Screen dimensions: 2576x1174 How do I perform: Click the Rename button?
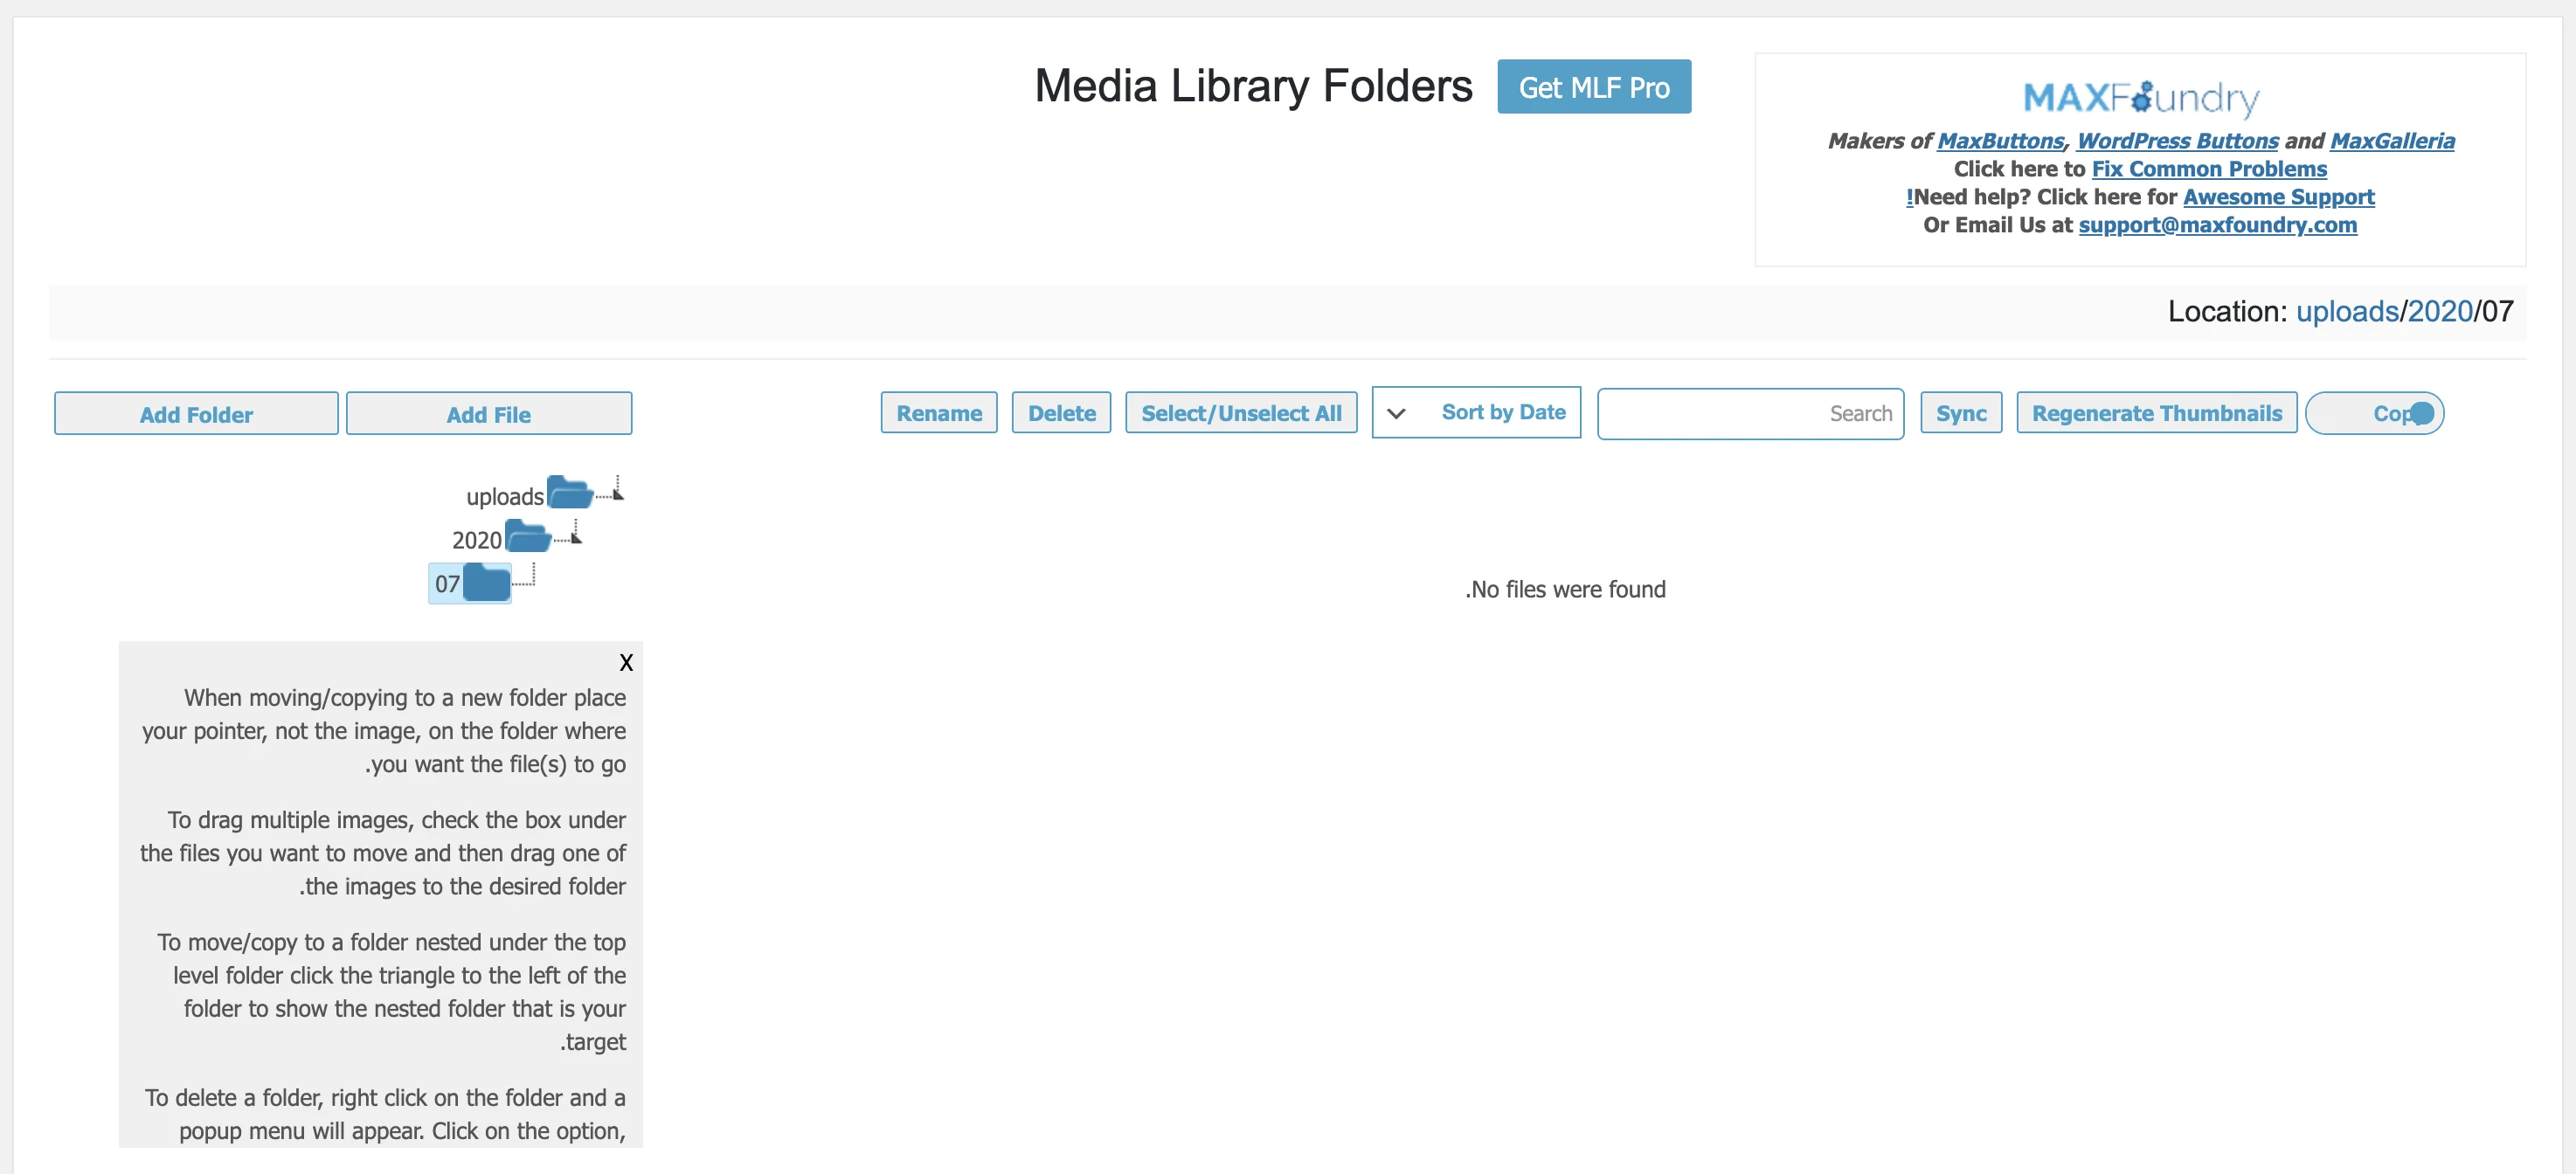(x=939, y=412)
